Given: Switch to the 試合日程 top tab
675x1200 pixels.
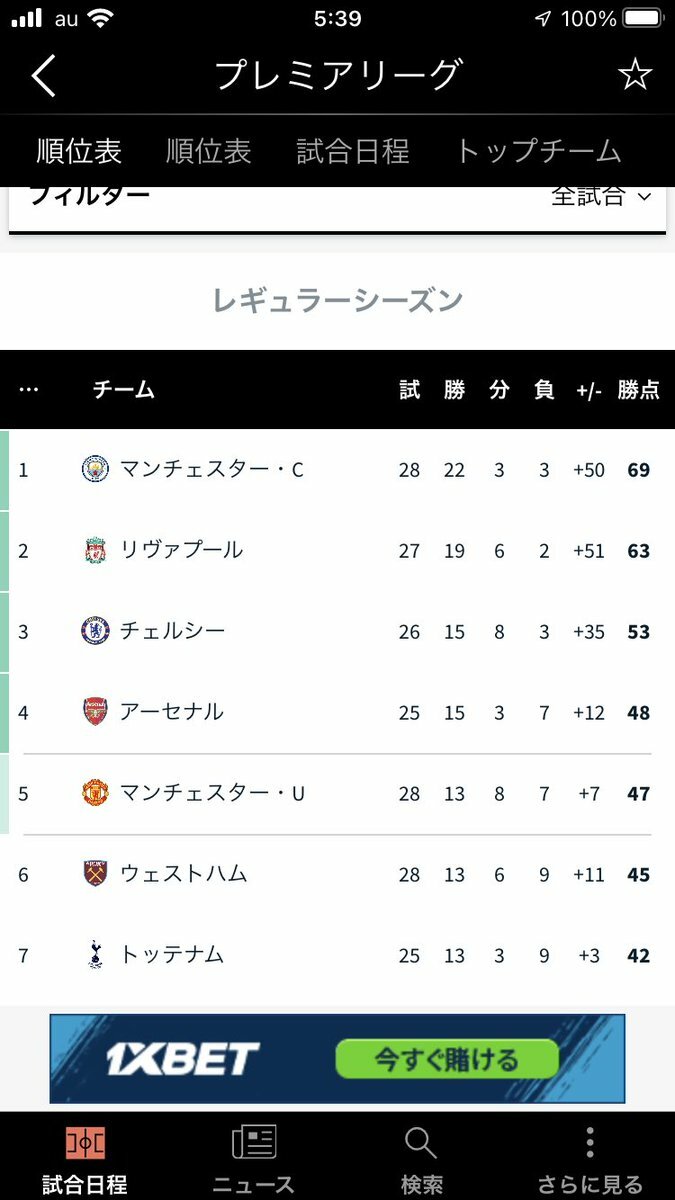Looking at the screenshot, I should (353, 151).
